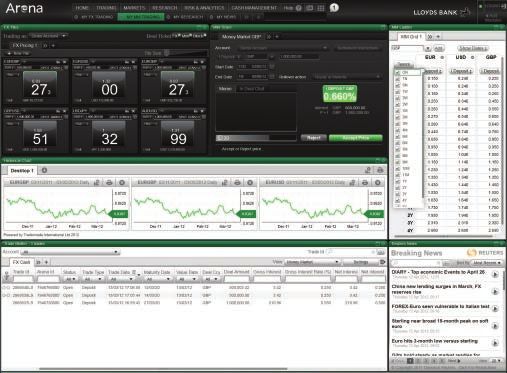Open the Help question mark icon
The image size is (507, 373).
[299, 8]
